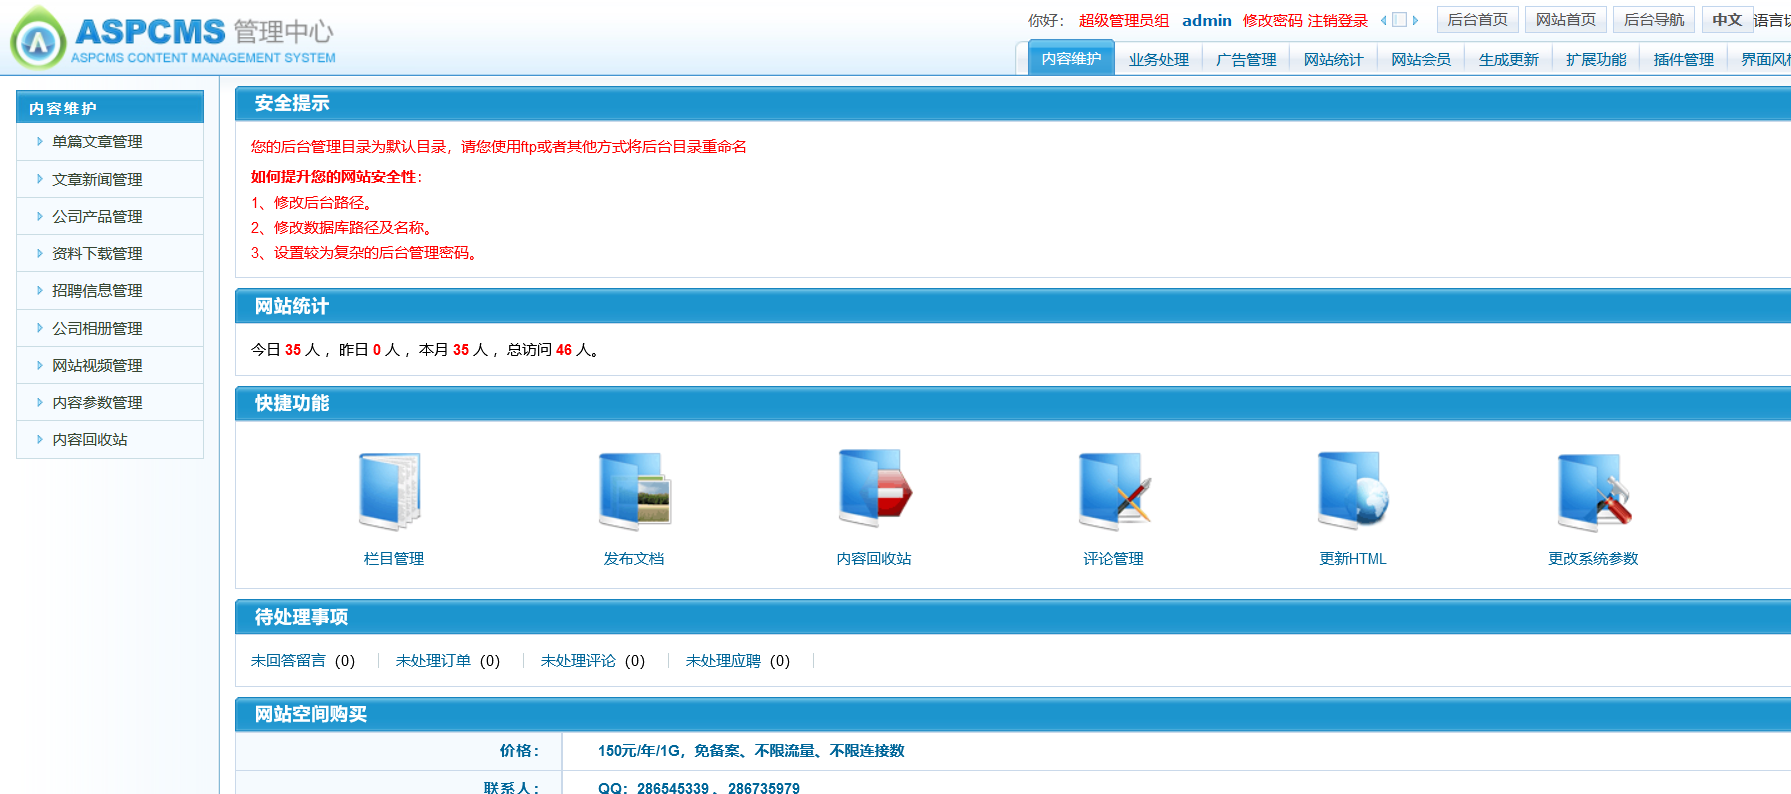Click the 更改系统参数 text label

[x=1593, y=559]
